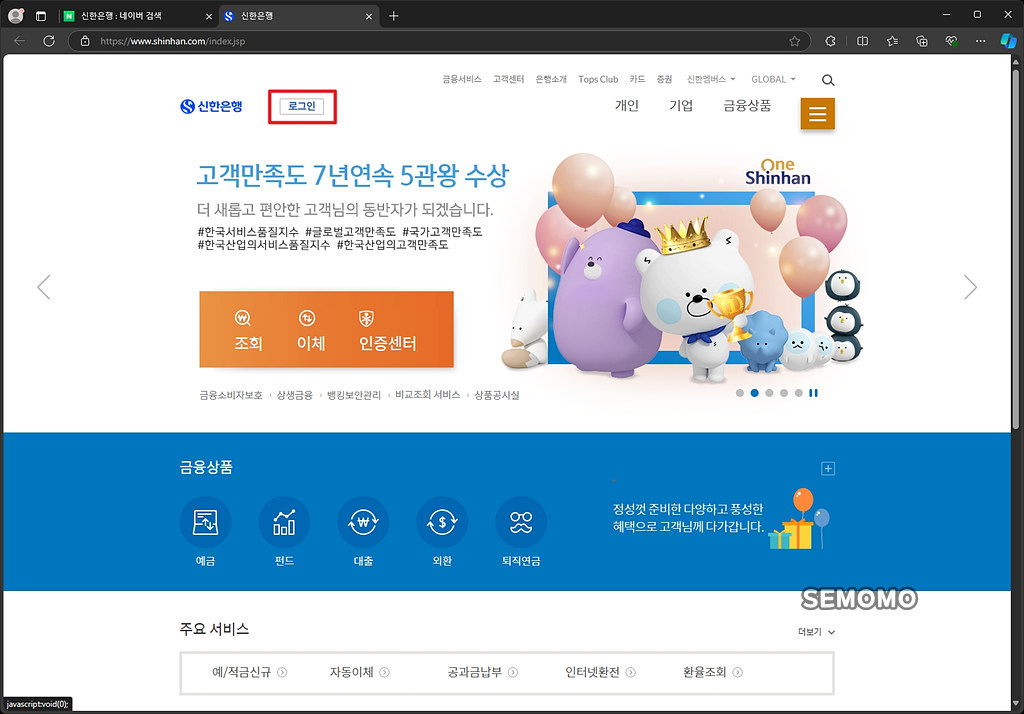Open the 기업 corporate banking menu
This screenshot has height=714, width=1024.
click(680, 106)
